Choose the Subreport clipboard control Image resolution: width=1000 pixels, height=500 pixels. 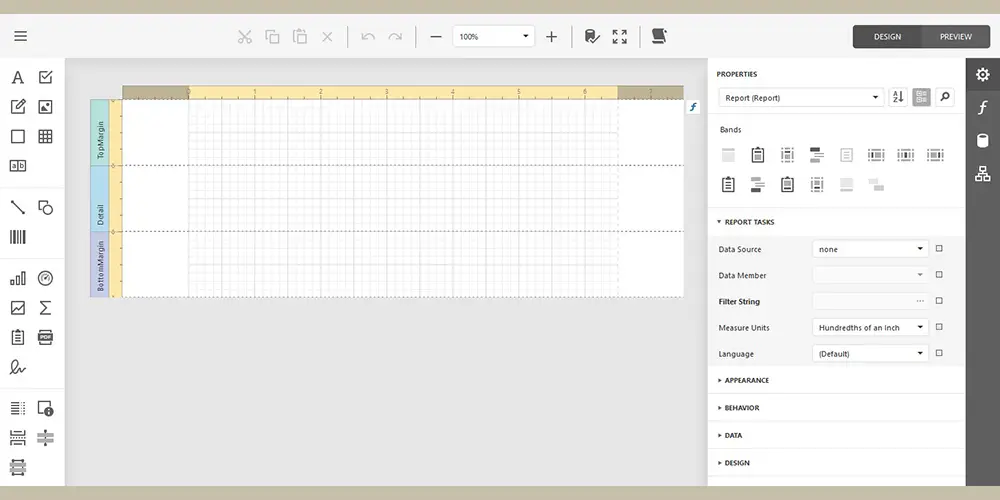click(18, 337)
